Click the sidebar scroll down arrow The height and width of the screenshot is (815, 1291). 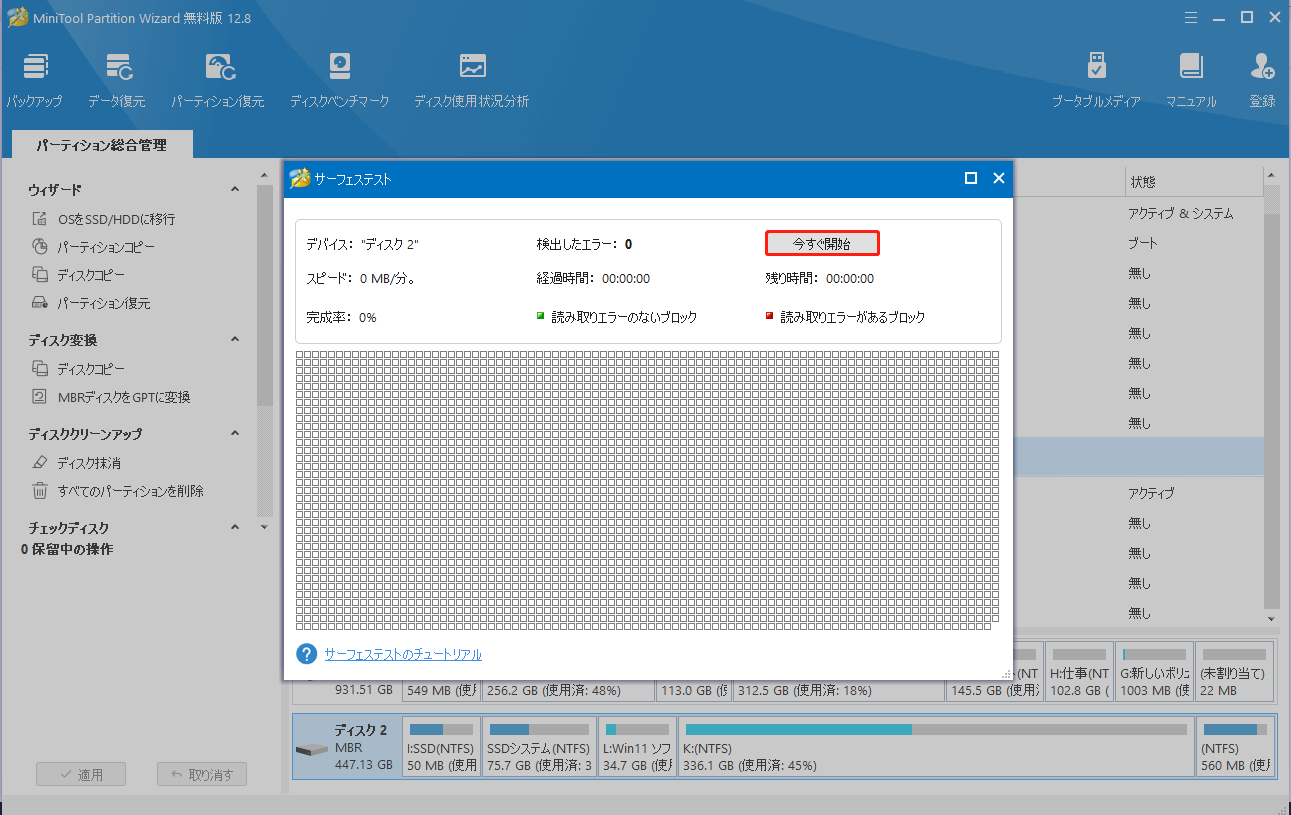tap(264, 527)
